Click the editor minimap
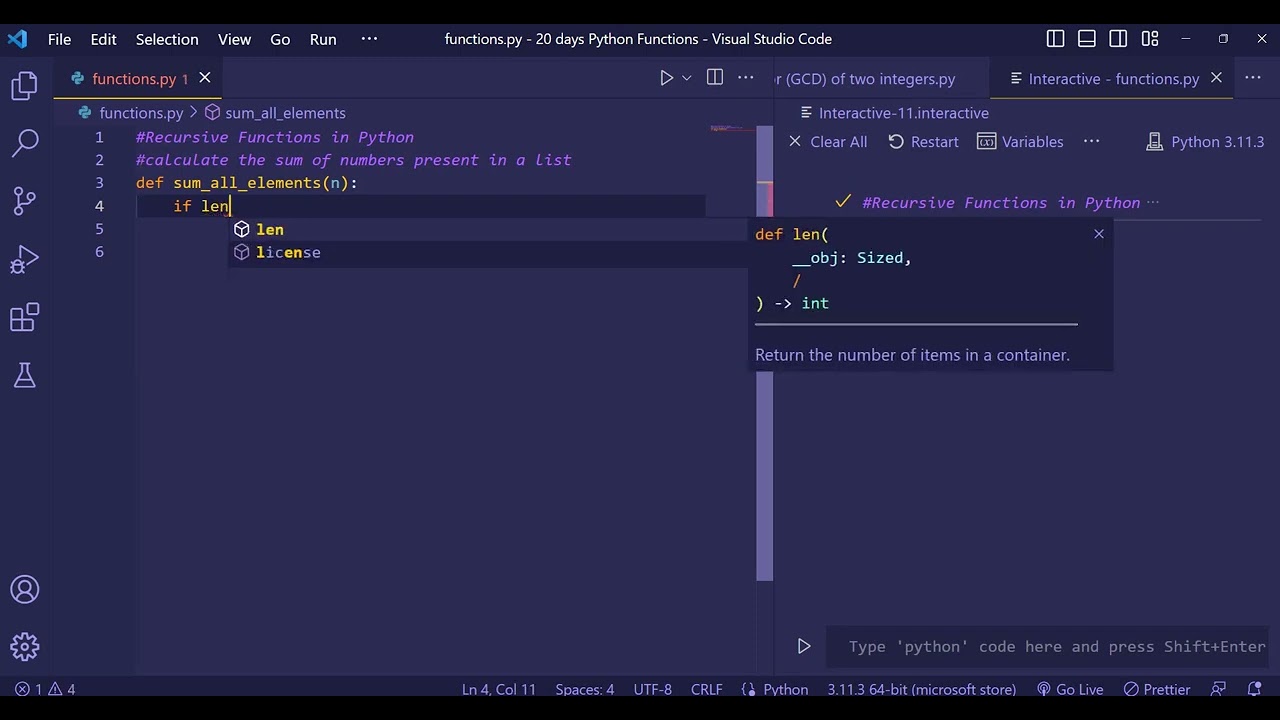1280x720 pixels. tap(730, 130)
